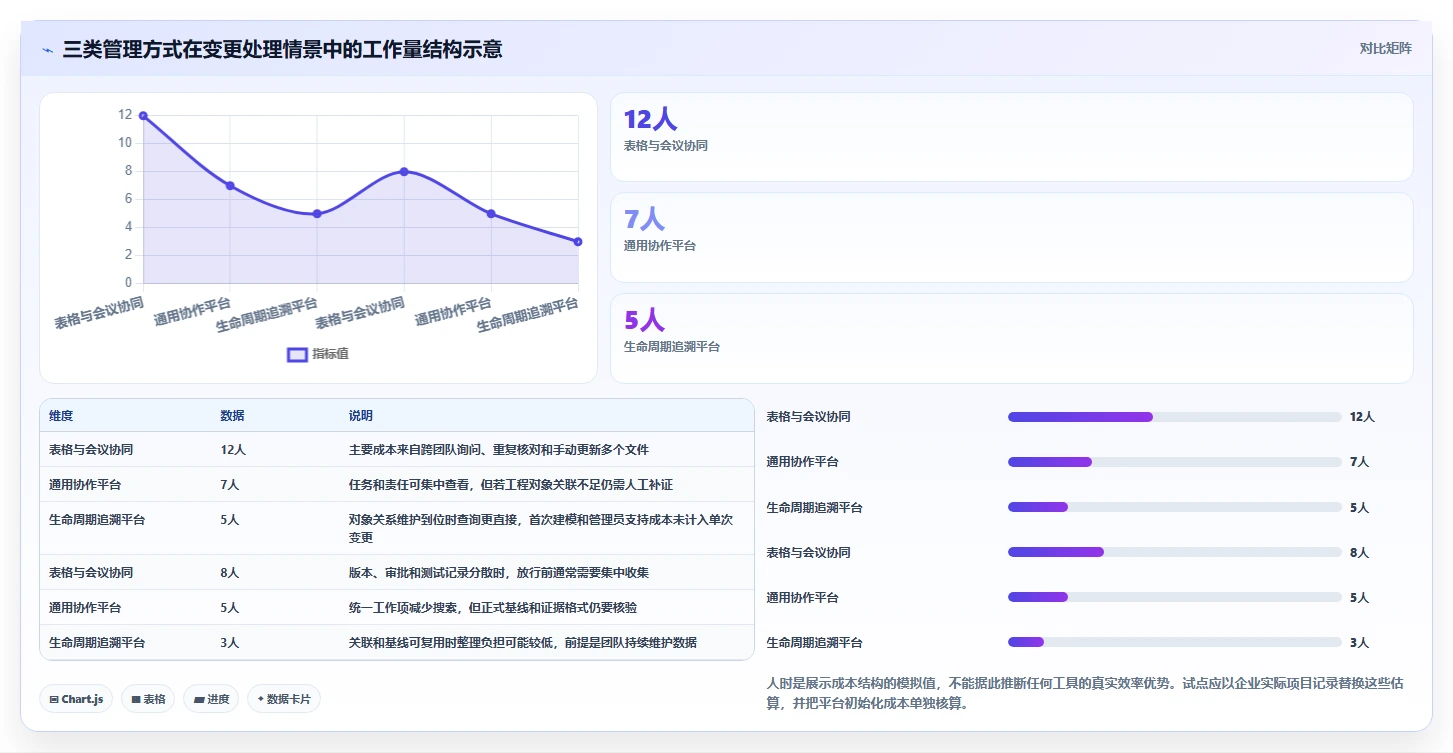
Task: Select the chart data point at value 7
Action: pos(230,186)
